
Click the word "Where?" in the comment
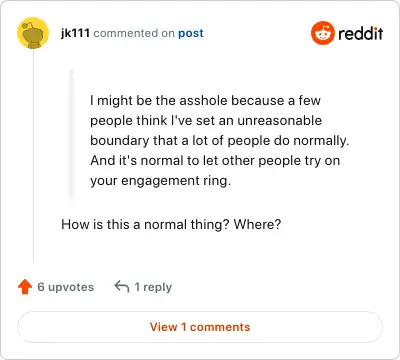[x=257, y=224]
